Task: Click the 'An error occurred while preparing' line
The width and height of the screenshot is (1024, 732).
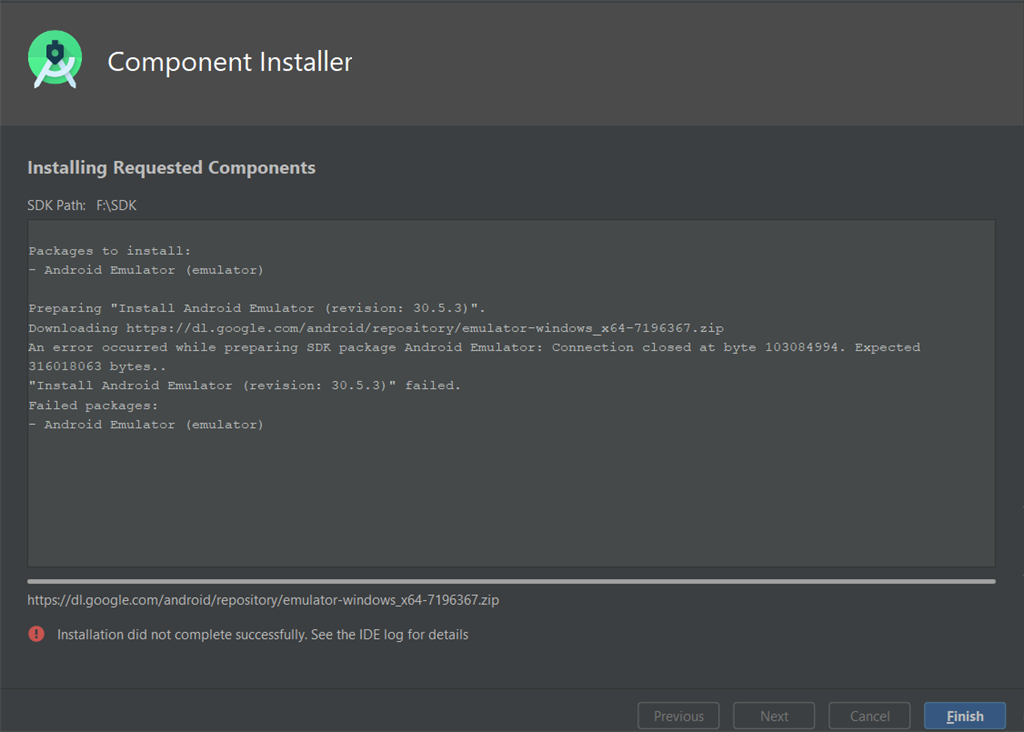Action: point(474,347)
